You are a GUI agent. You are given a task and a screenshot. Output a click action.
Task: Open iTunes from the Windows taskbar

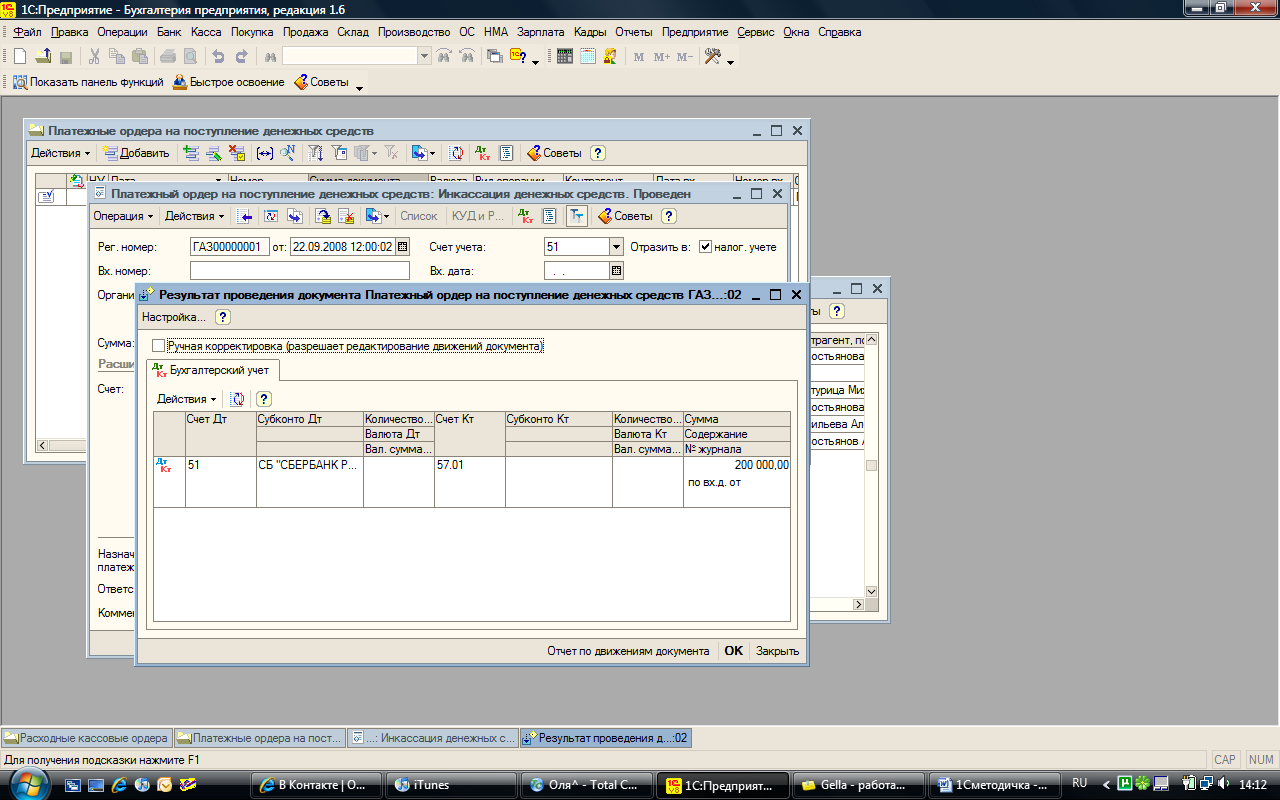pos(452,785)
